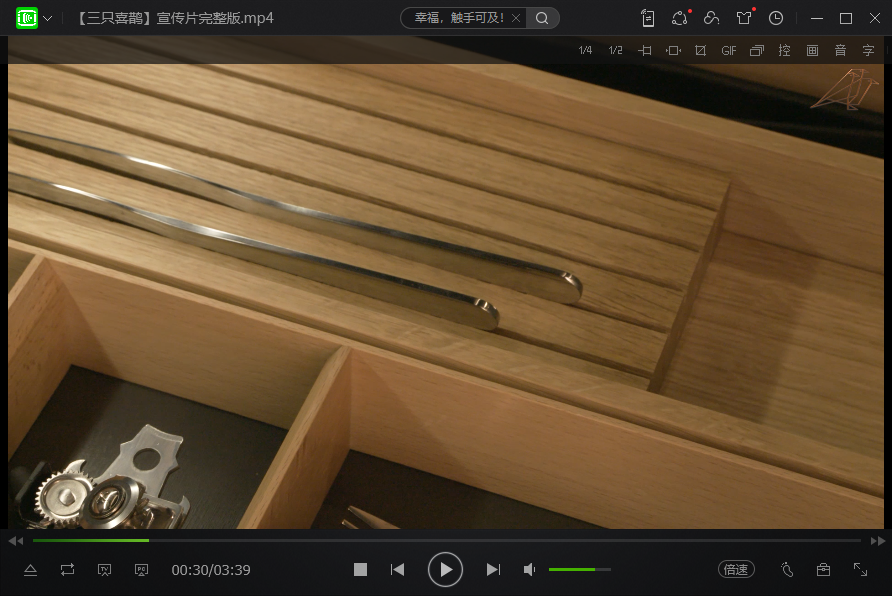The height and width of the screenshot is (596, 892).
Task: Start GIF capture
Action: (x=729, y=51)
